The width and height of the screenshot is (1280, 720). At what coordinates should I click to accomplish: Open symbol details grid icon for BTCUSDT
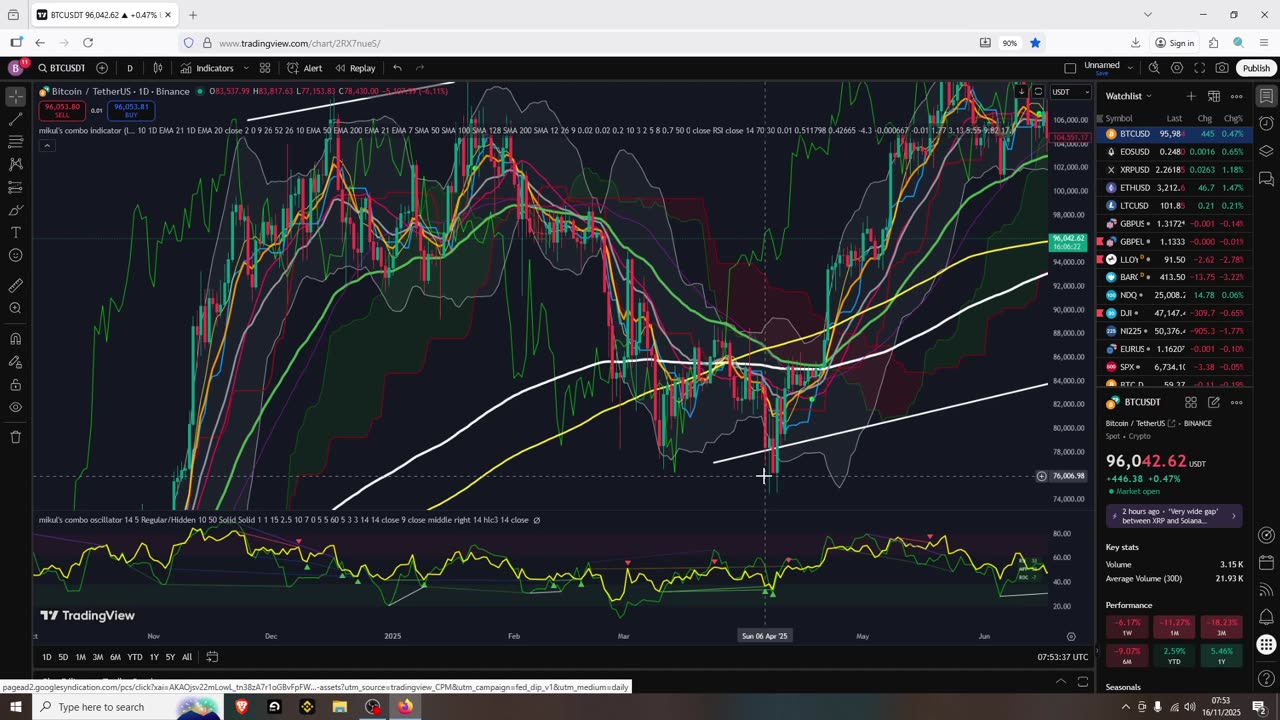1191,402
